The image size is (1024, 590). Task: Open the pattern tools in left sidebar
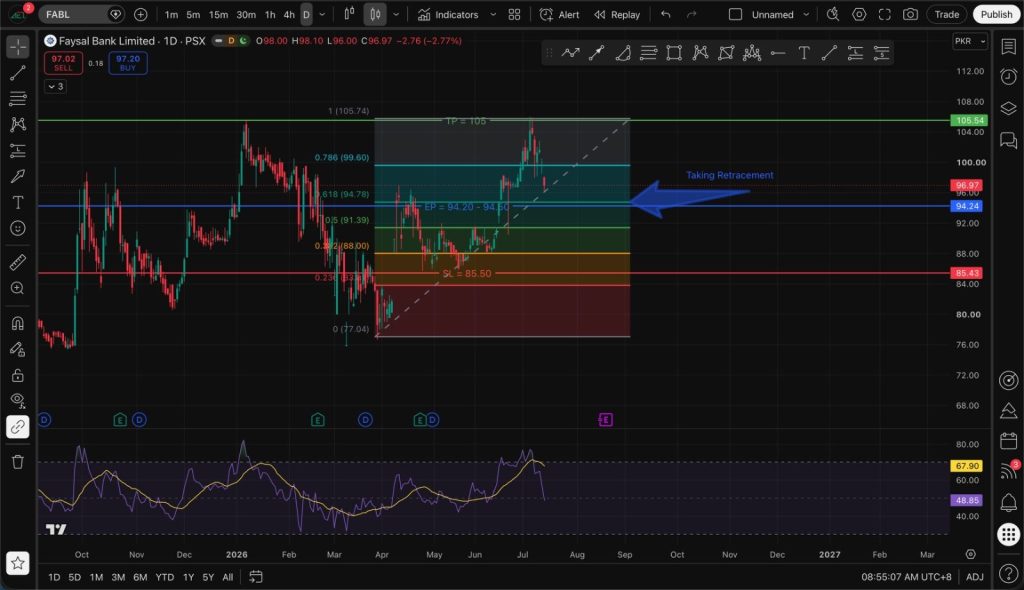click(x=18, y=124)
